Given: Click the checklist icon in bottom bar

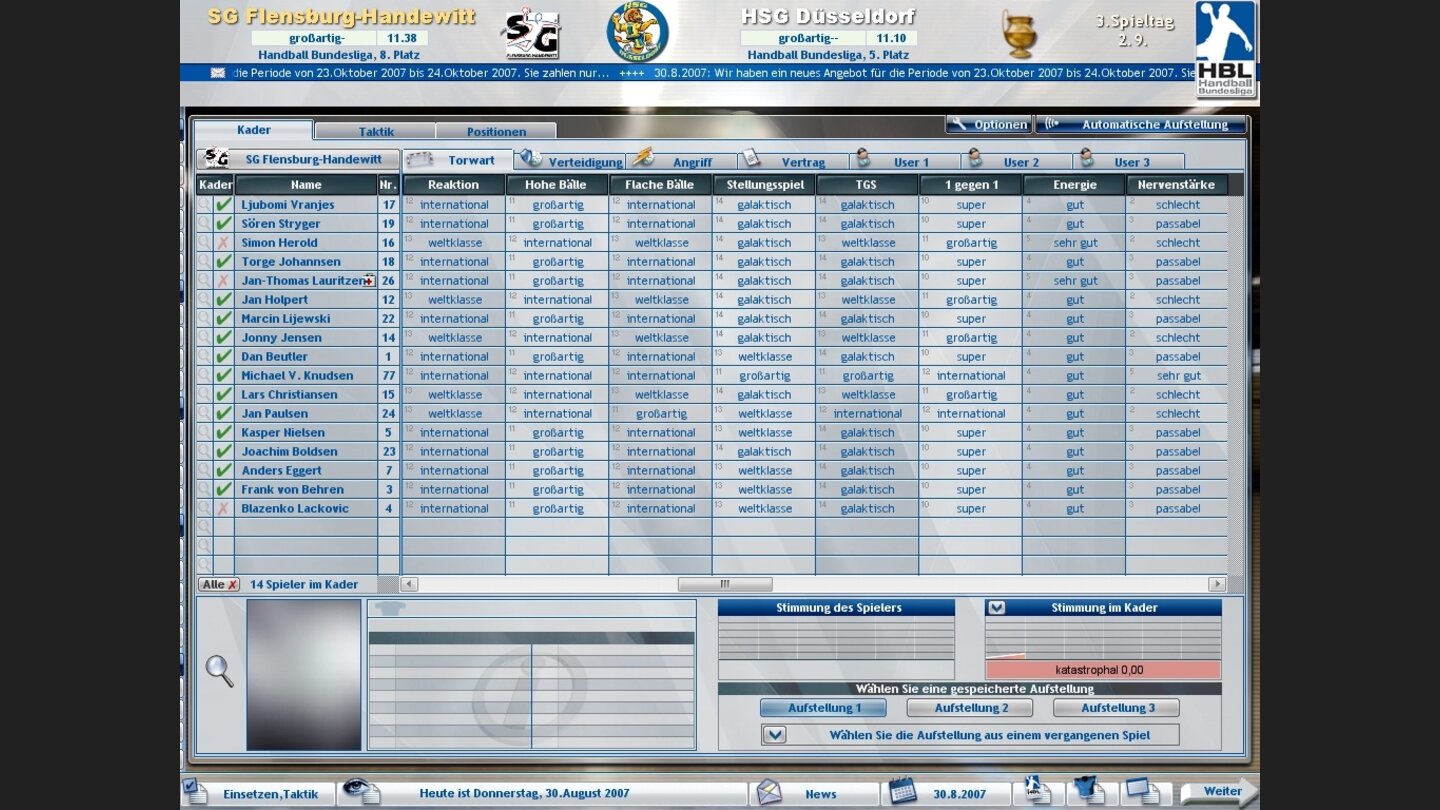Looking at the screenshot, I should point(195,792).
